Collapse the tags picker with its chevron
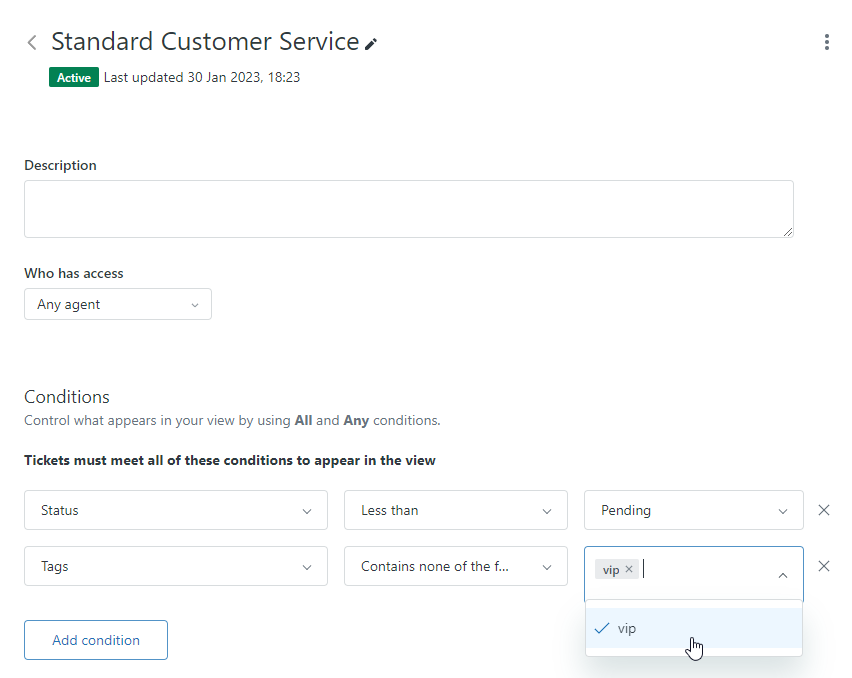This screenshot has height=678, width=852. [783, 576]
